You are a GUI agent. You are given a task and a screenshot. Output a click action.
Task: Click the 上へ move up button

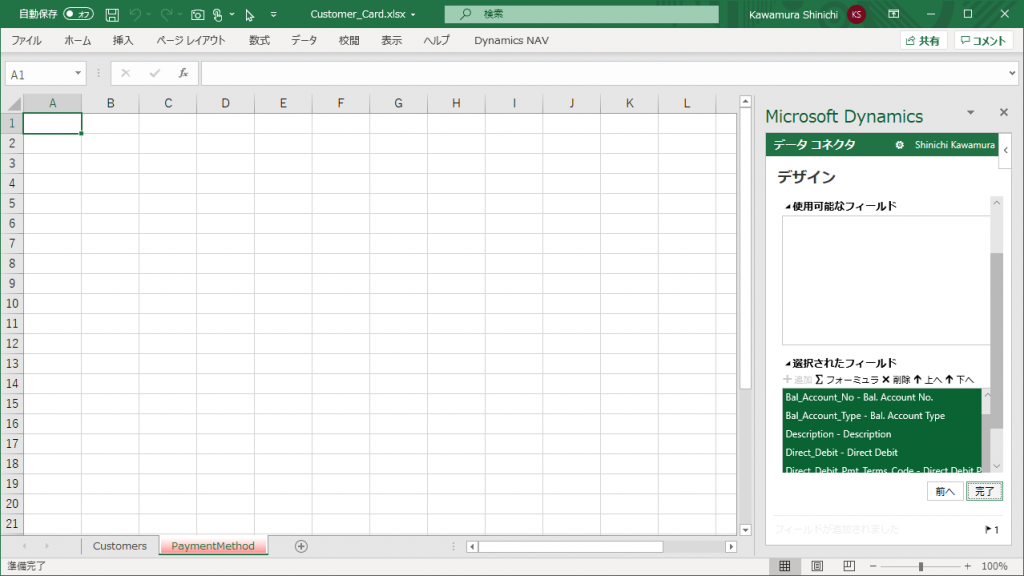click(927, 380)
